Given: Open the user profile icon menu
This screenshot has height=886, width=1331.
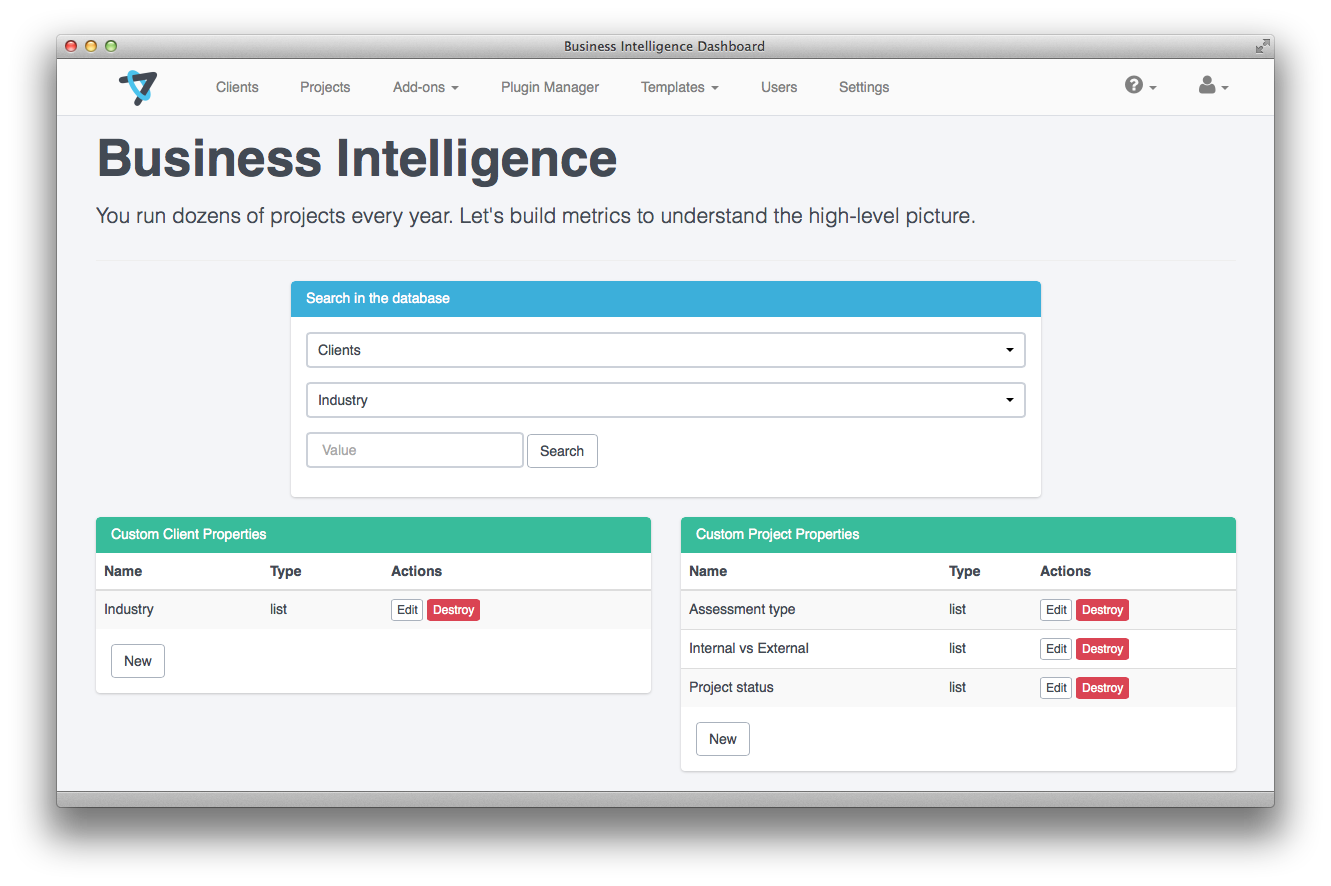Looking at the screenshot, I should 1213,86.
